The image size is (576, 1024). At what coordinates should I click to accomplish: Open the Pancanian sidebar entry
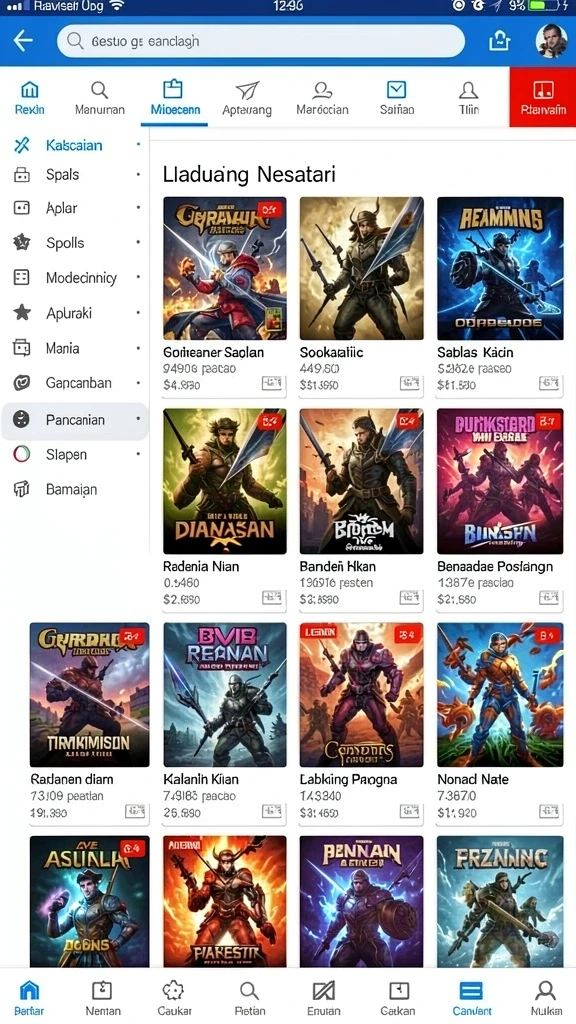click(75, 420)
